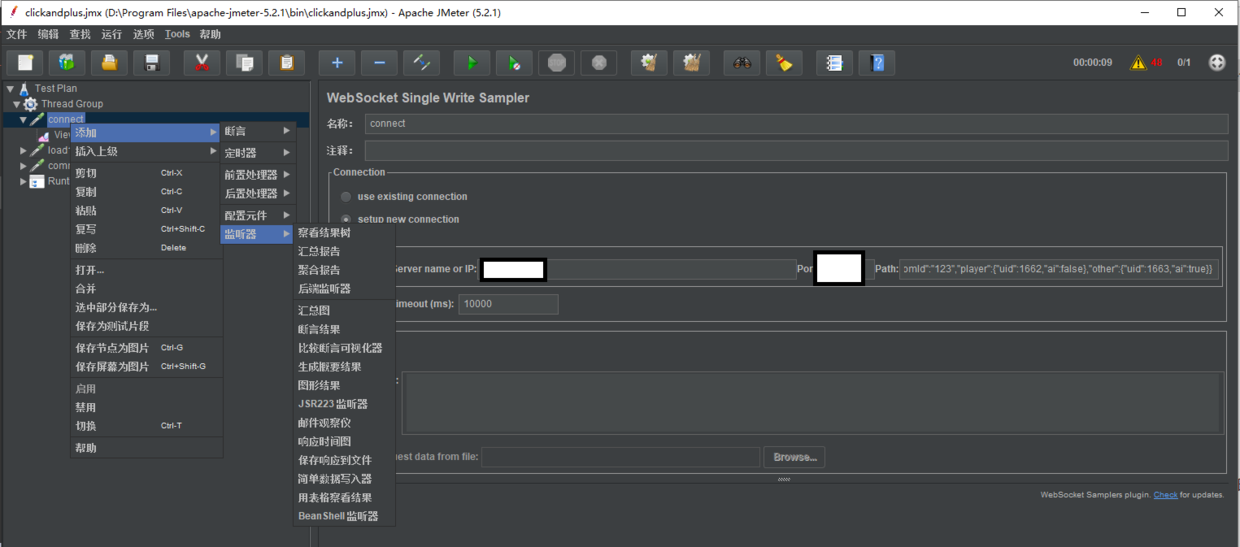This screenshot has height=547, width=1240.
Task: Open Search using the binoculars icon
Action: coord(741,62)
